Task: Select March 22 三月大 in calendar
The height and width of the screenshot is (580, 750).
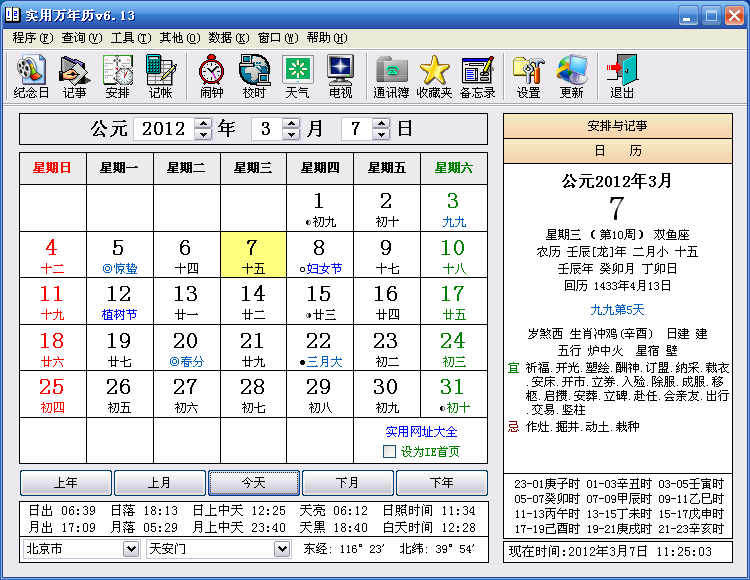Action: [320, 348]
